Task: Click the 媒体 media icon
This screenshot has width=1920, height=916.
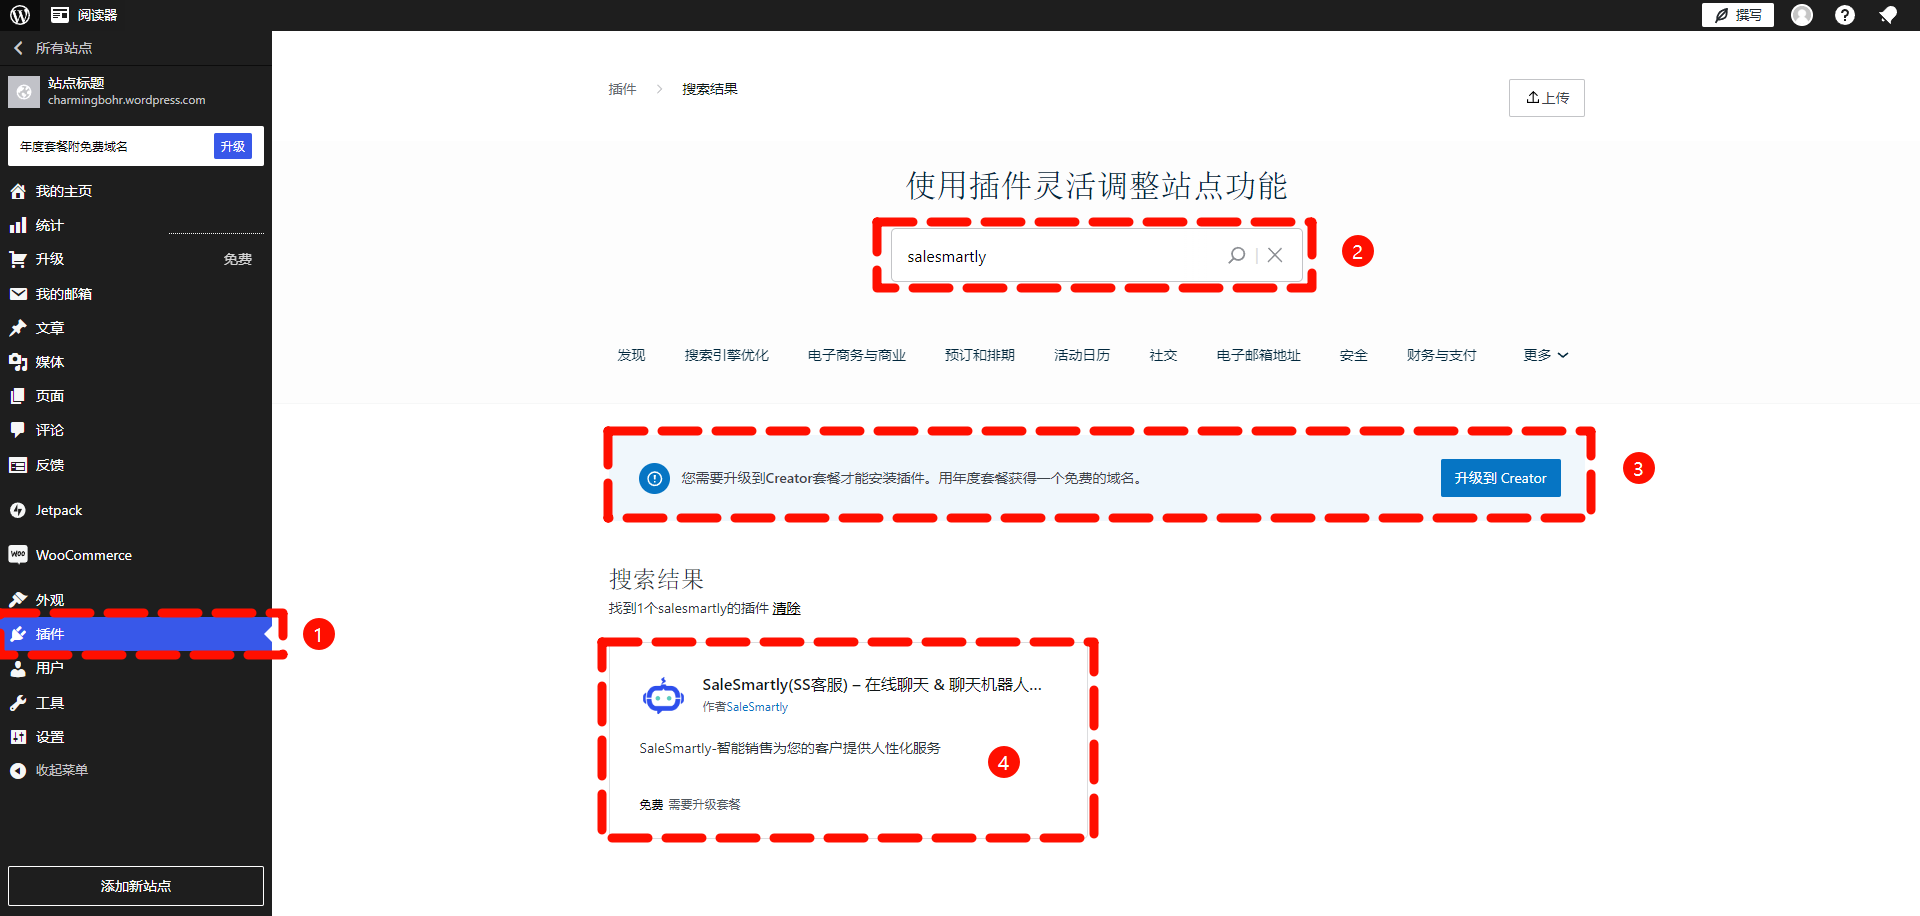Action: point(18,362)
